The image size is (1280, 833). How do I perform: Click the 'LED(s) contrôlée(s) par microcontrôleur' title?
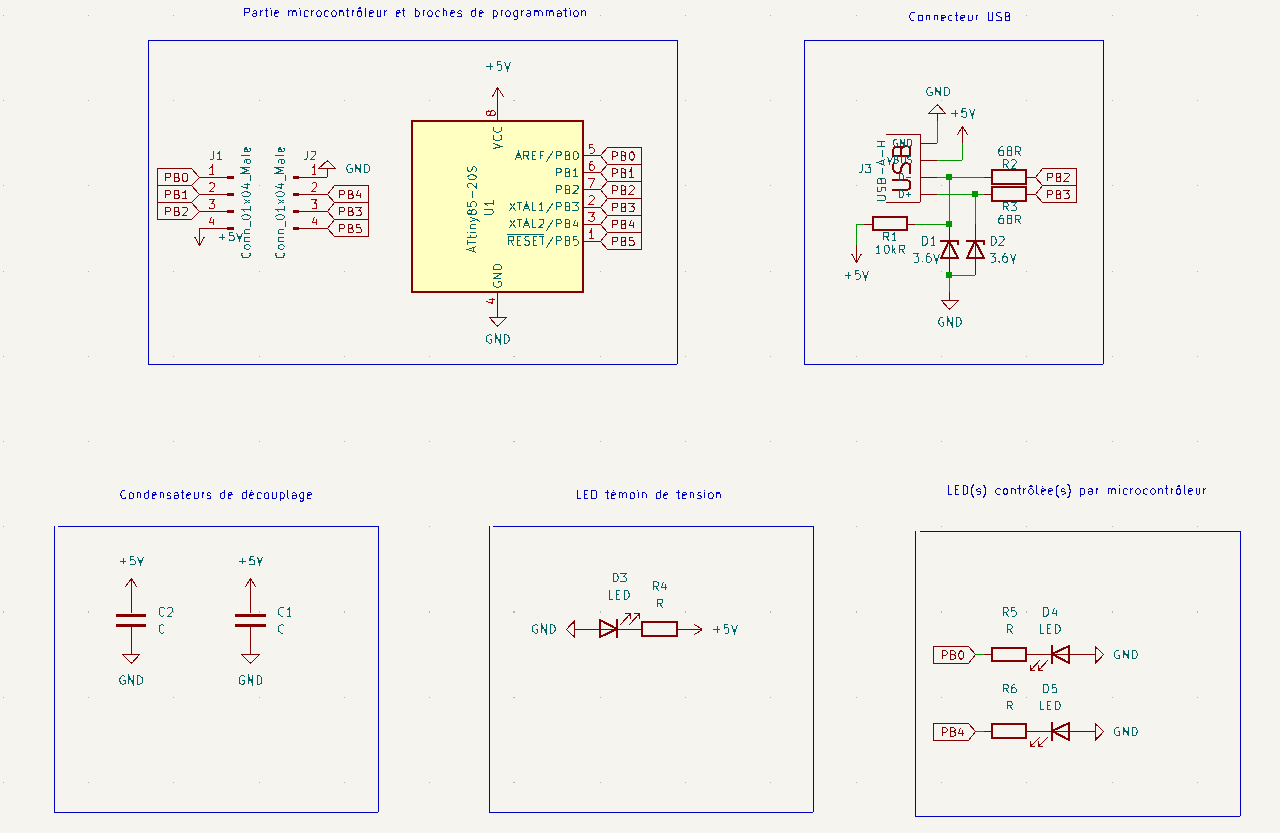1076,491
